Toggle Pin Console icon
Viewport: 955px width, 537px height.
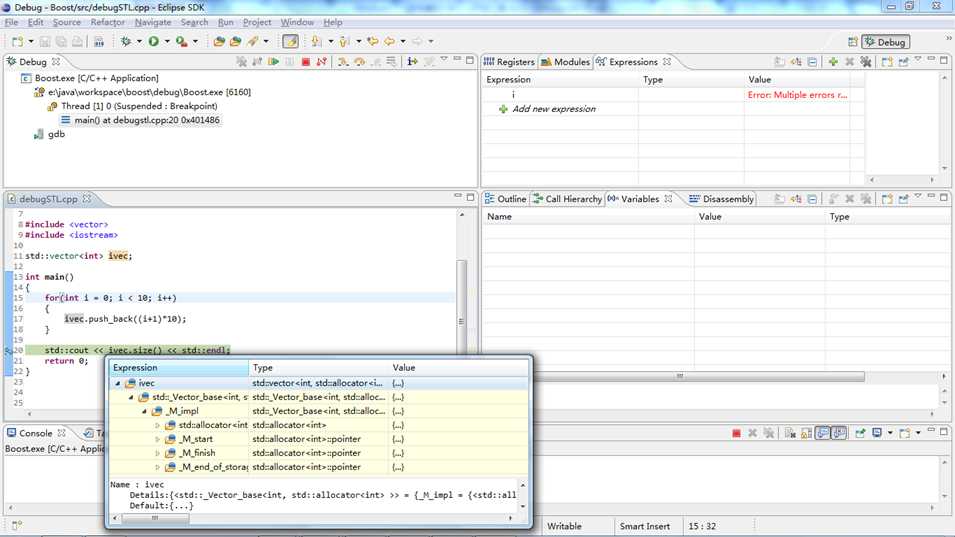point(860,433)
